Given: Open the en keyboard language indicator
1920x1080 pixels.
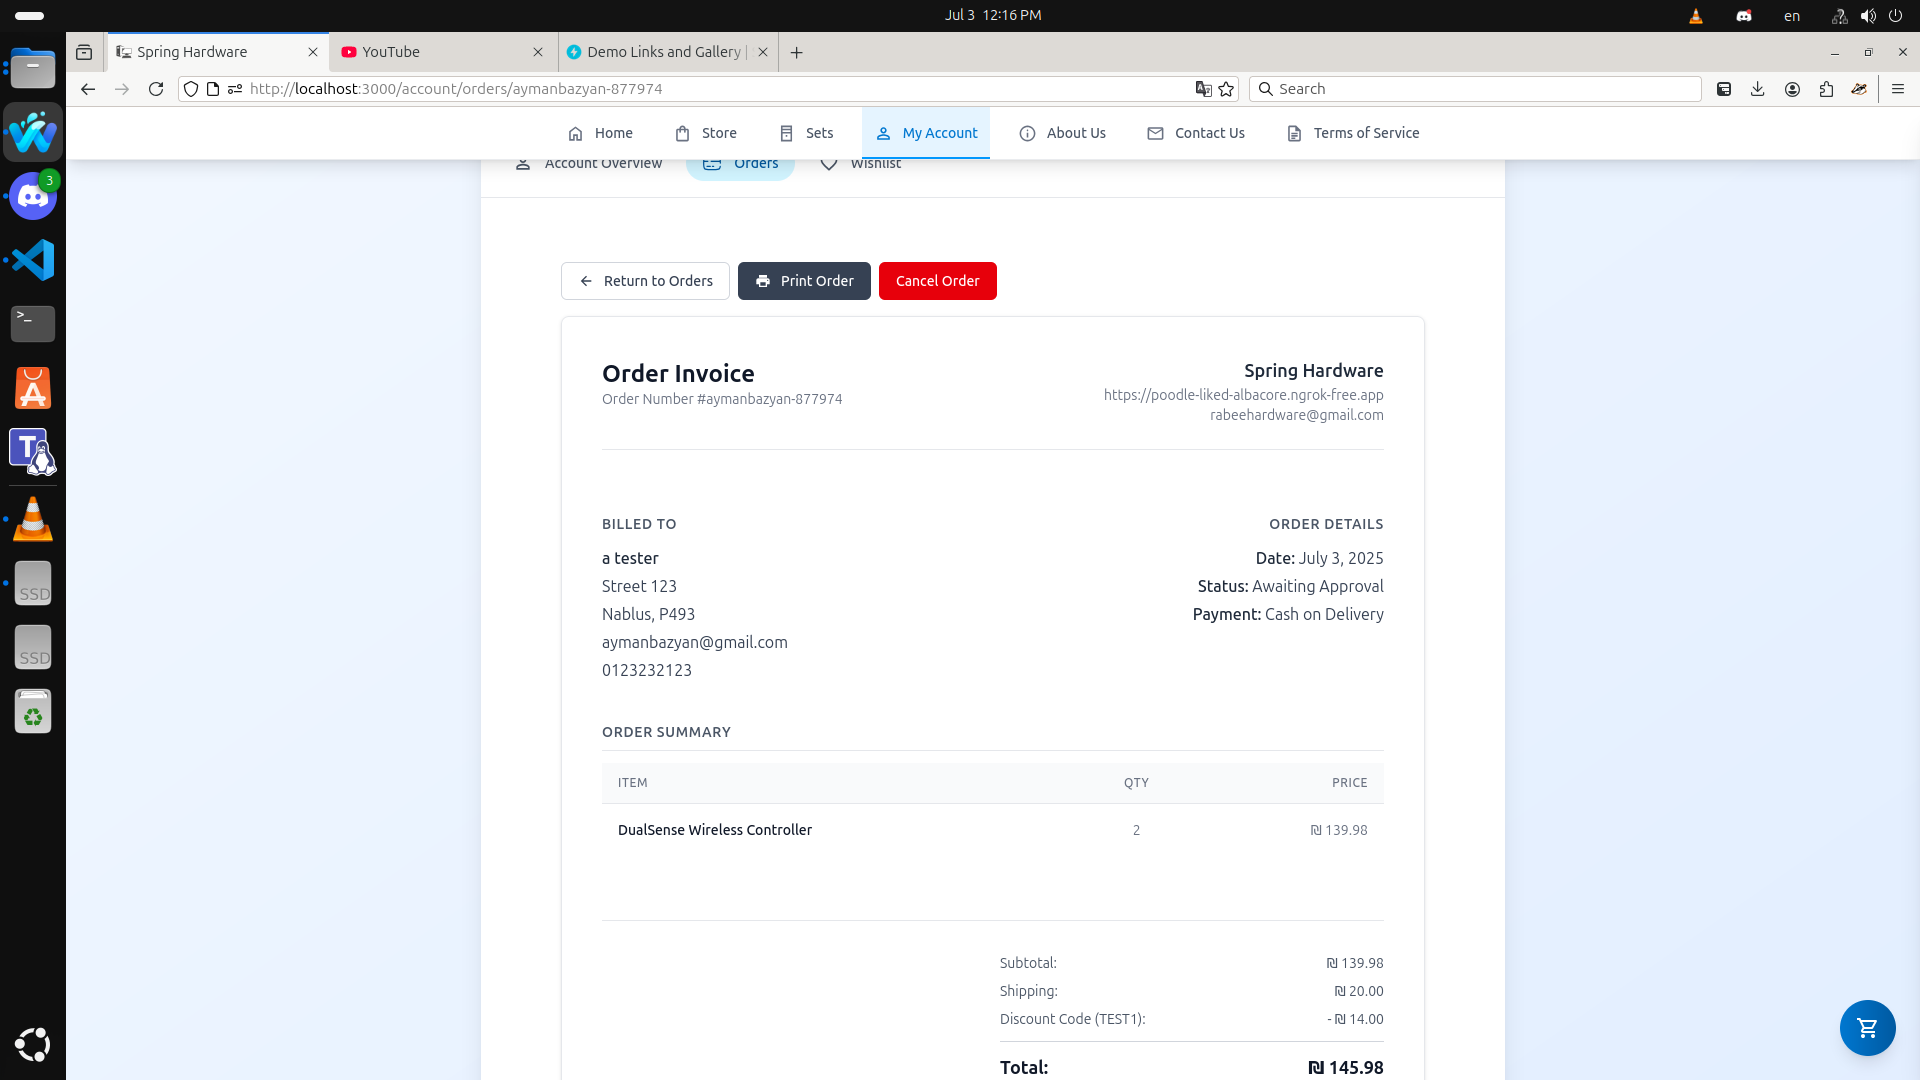Looking at the screenshot, I should [1792, 16].
